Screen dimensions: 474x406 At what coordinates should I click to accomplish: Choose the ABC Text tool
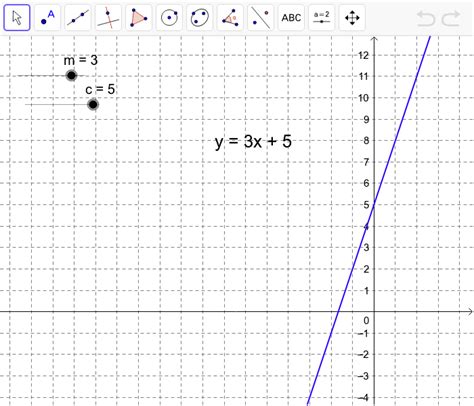(x=291, y=18)
